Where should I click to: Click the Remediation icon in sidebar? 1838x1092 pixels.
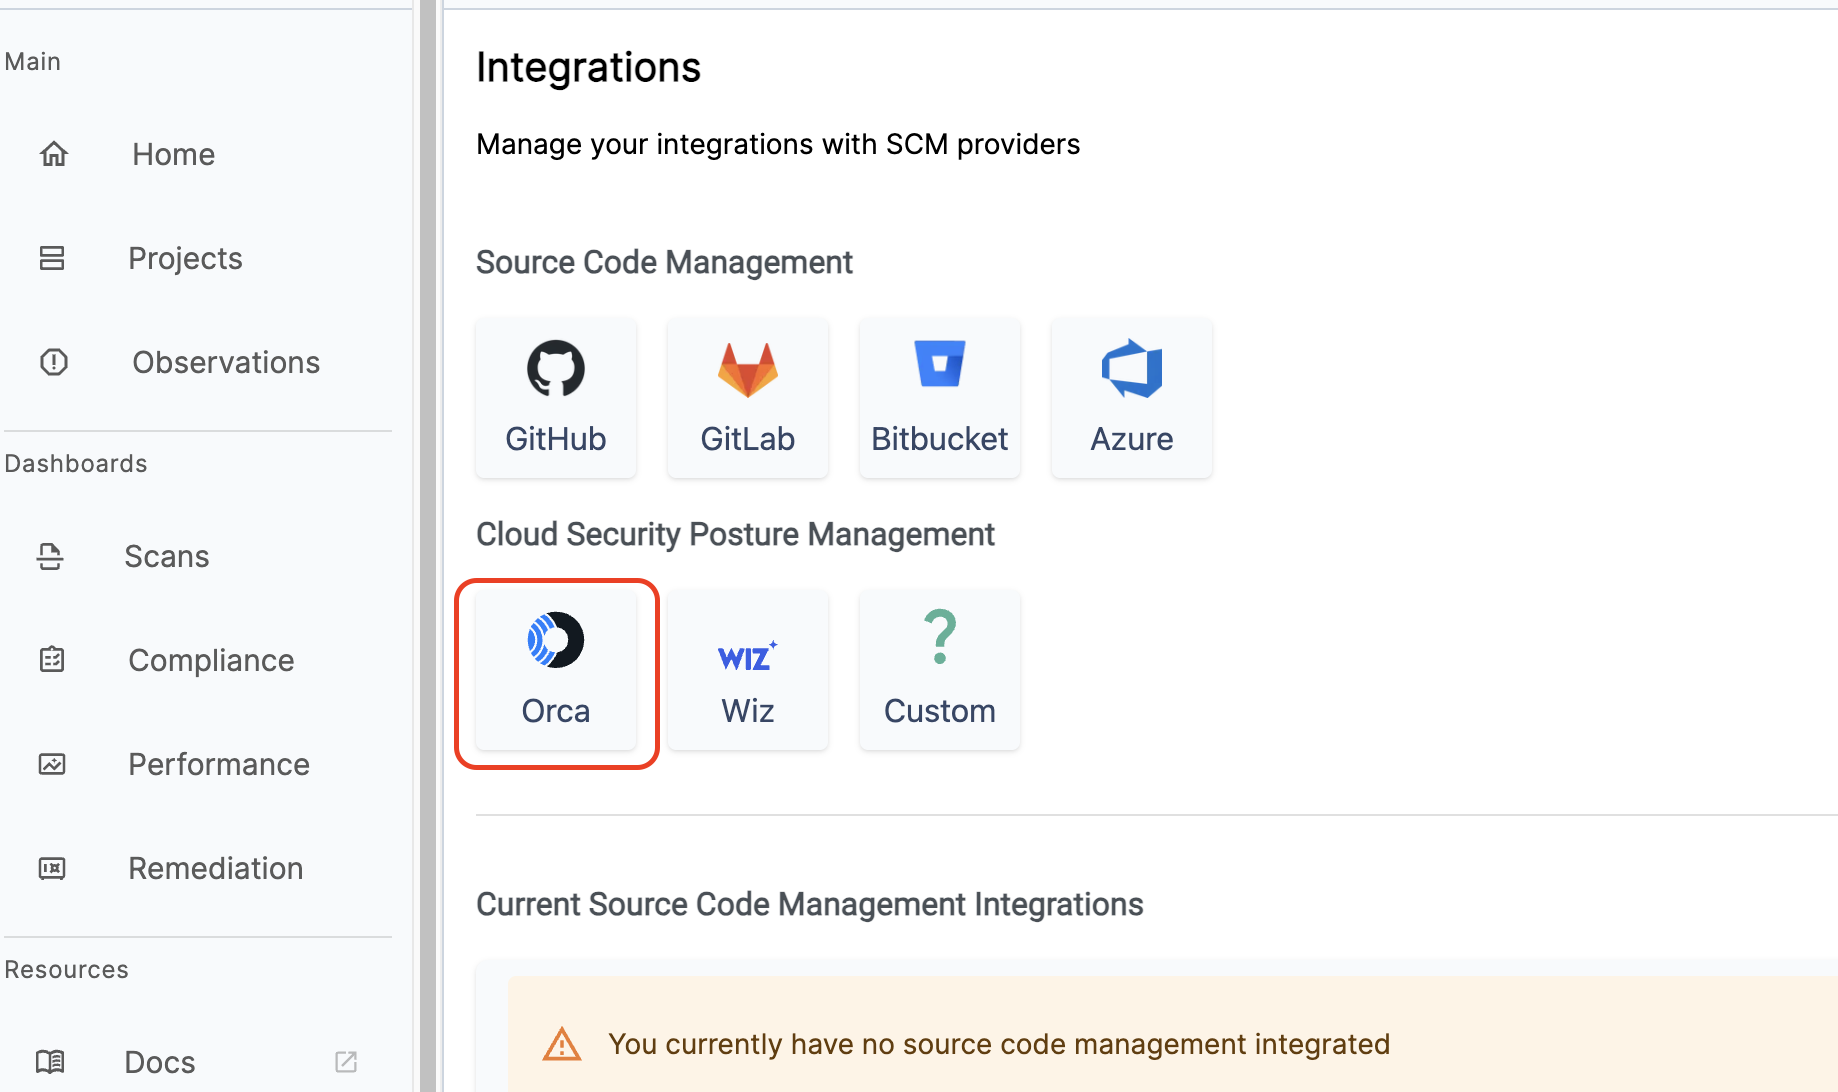click(x=52, y=868)
